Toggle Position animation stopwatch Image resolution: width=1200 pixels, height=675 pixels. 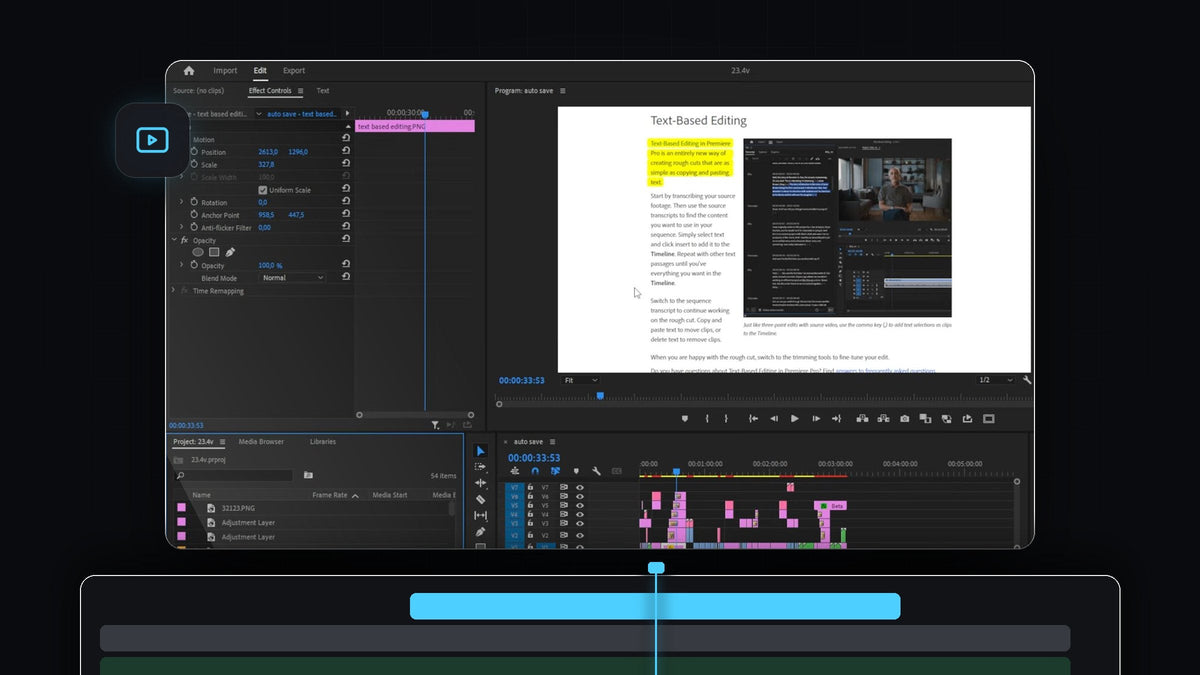[x=194, y=152]
